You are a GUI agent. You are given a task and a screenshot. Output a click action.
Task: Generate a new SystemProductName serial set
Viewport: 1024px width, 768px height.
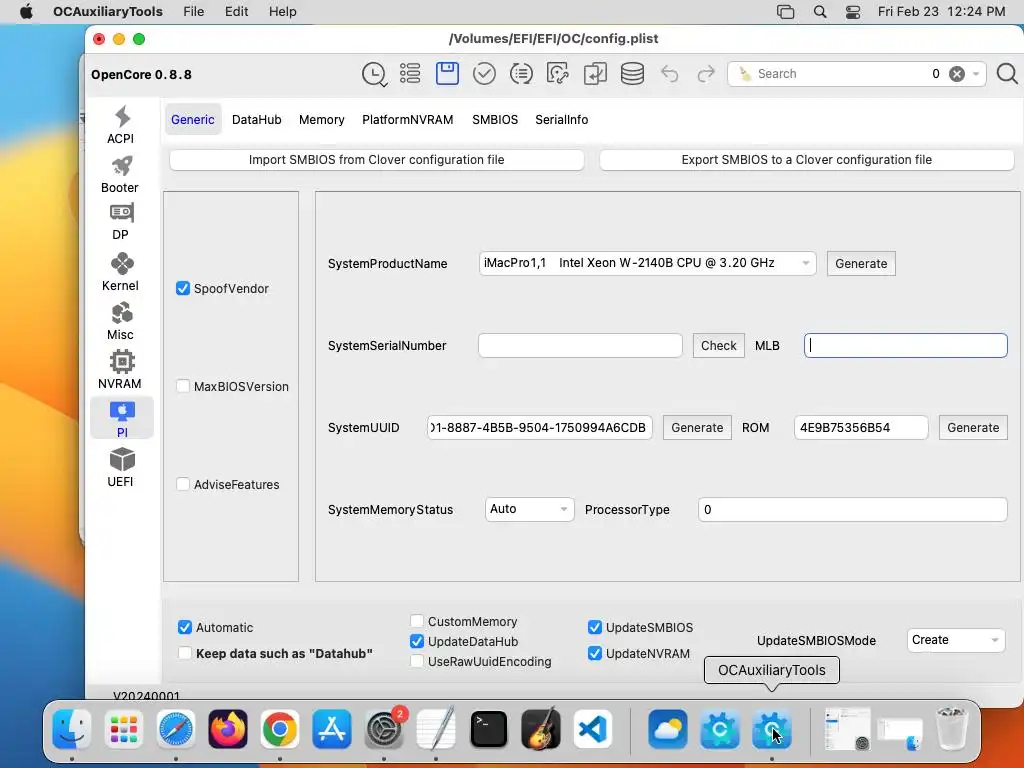[861, 264]
